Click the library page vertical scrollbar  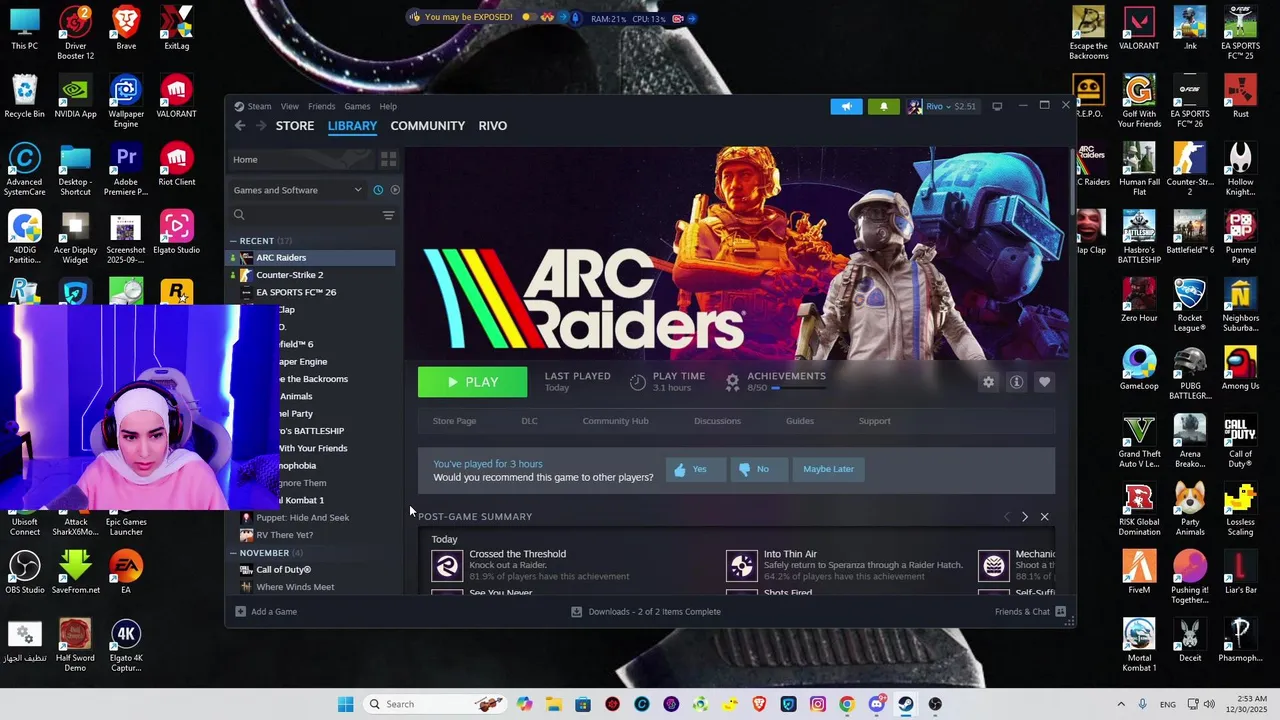[x=1074, y=180]
